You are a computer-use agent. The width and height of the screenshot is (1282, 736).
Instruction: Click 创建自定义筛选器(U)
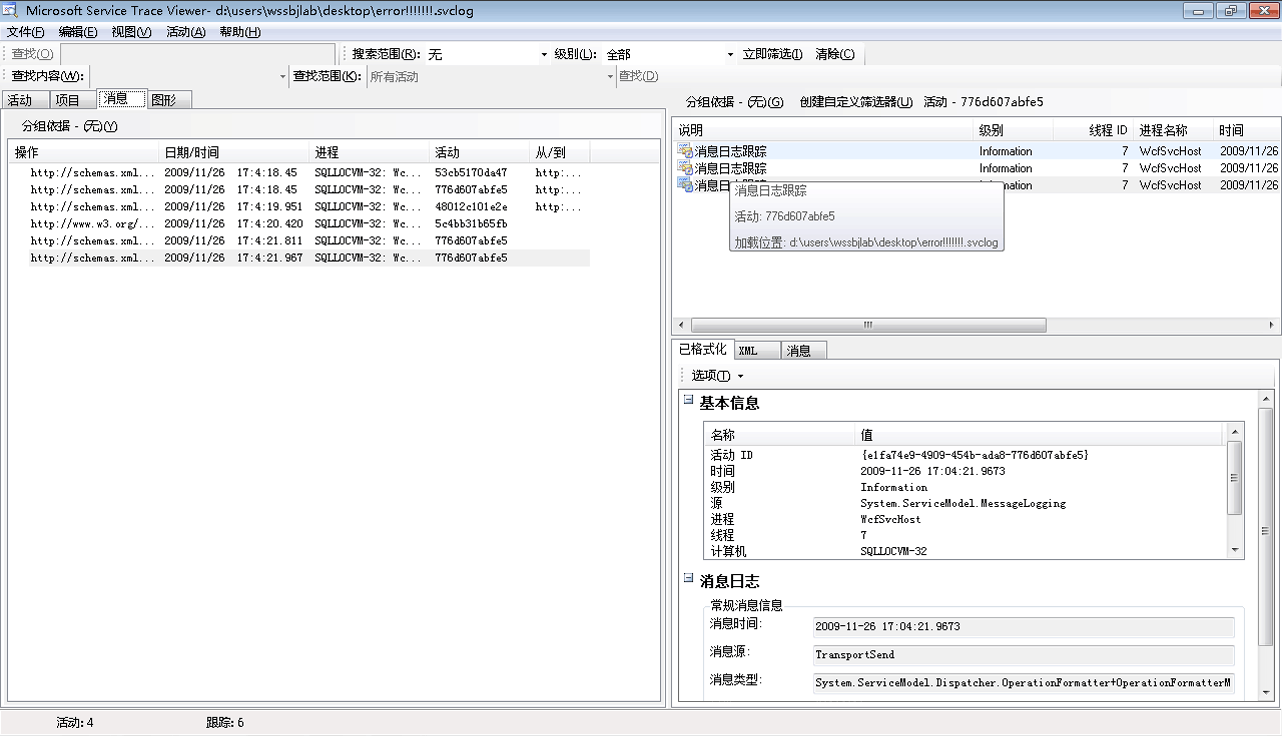(x=856, y=102)
